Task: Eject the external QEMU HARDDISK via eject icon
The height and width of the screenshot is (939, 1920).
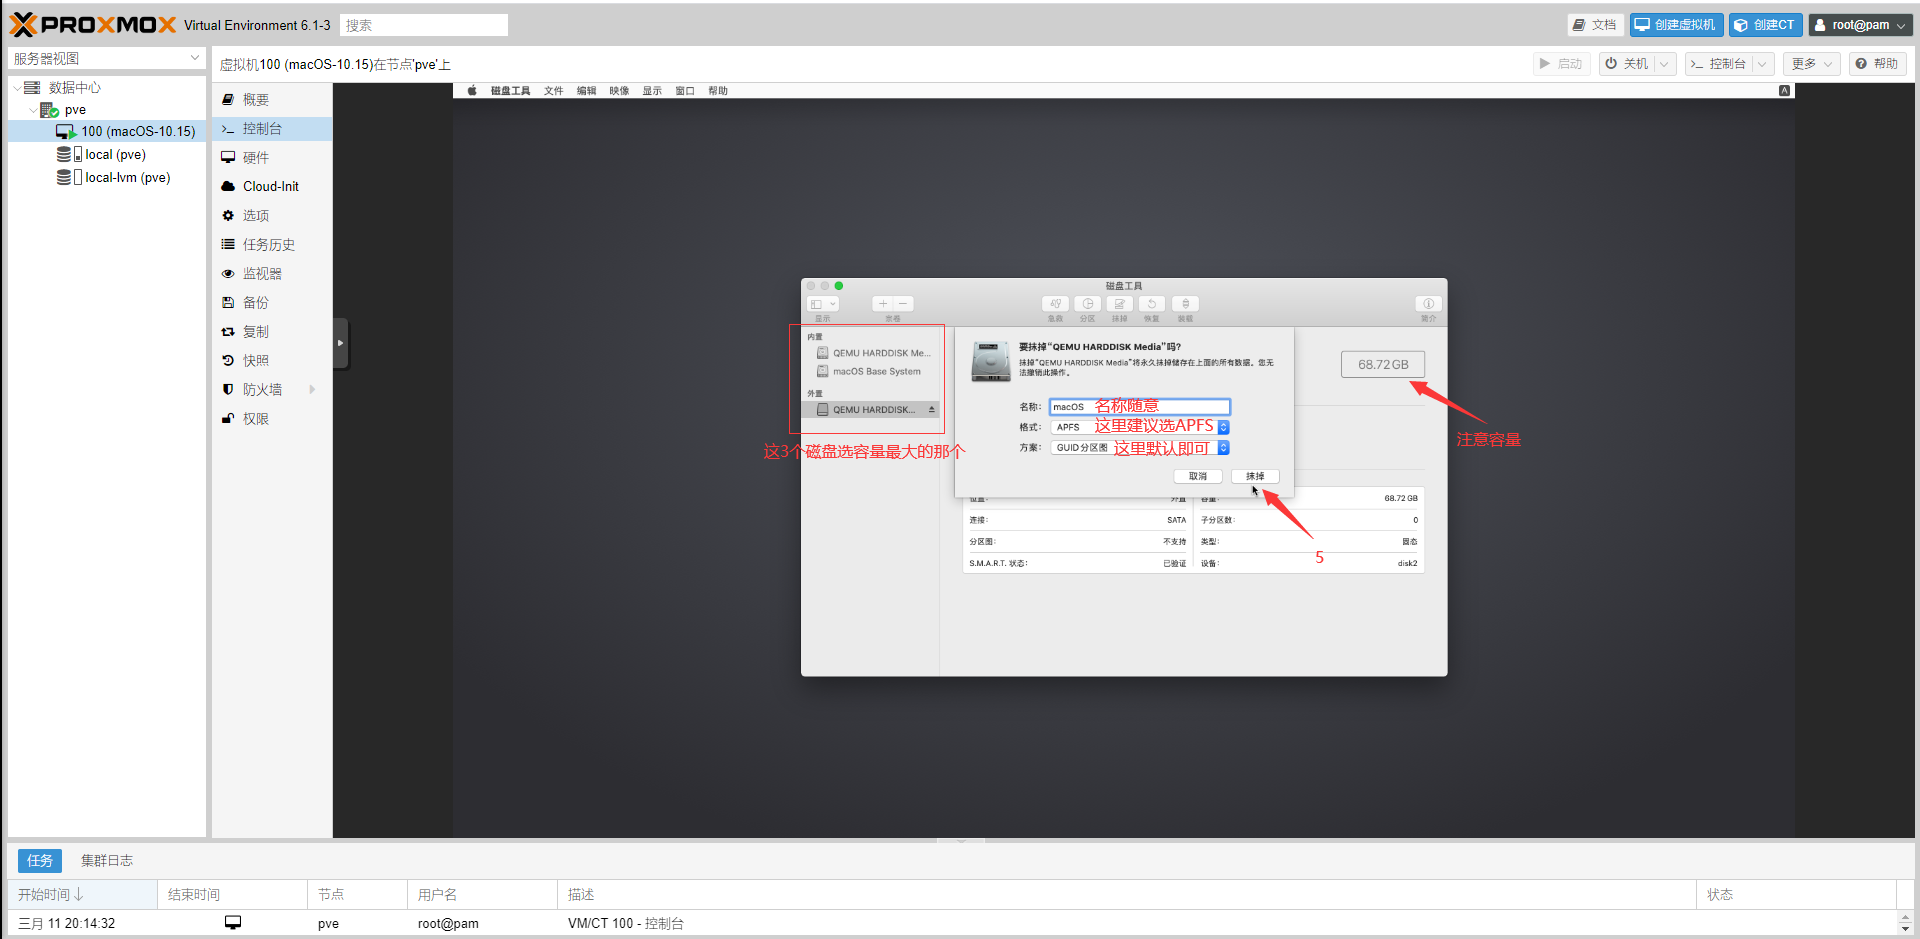Action: (932, 410)
